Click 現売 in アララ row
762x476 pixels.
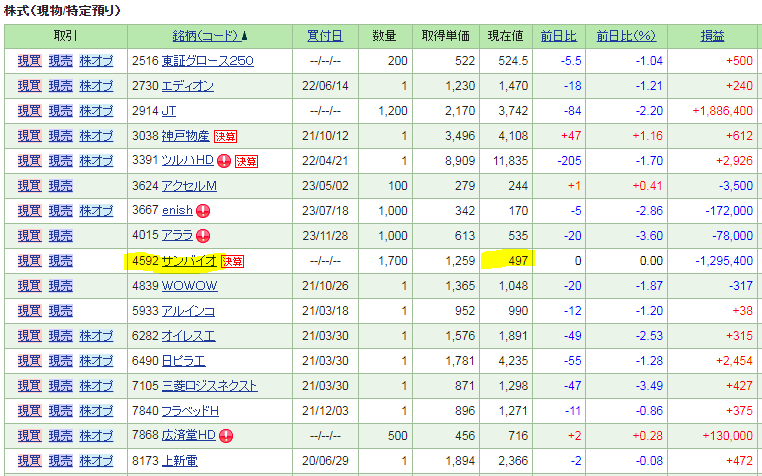[x=60, y=235]
